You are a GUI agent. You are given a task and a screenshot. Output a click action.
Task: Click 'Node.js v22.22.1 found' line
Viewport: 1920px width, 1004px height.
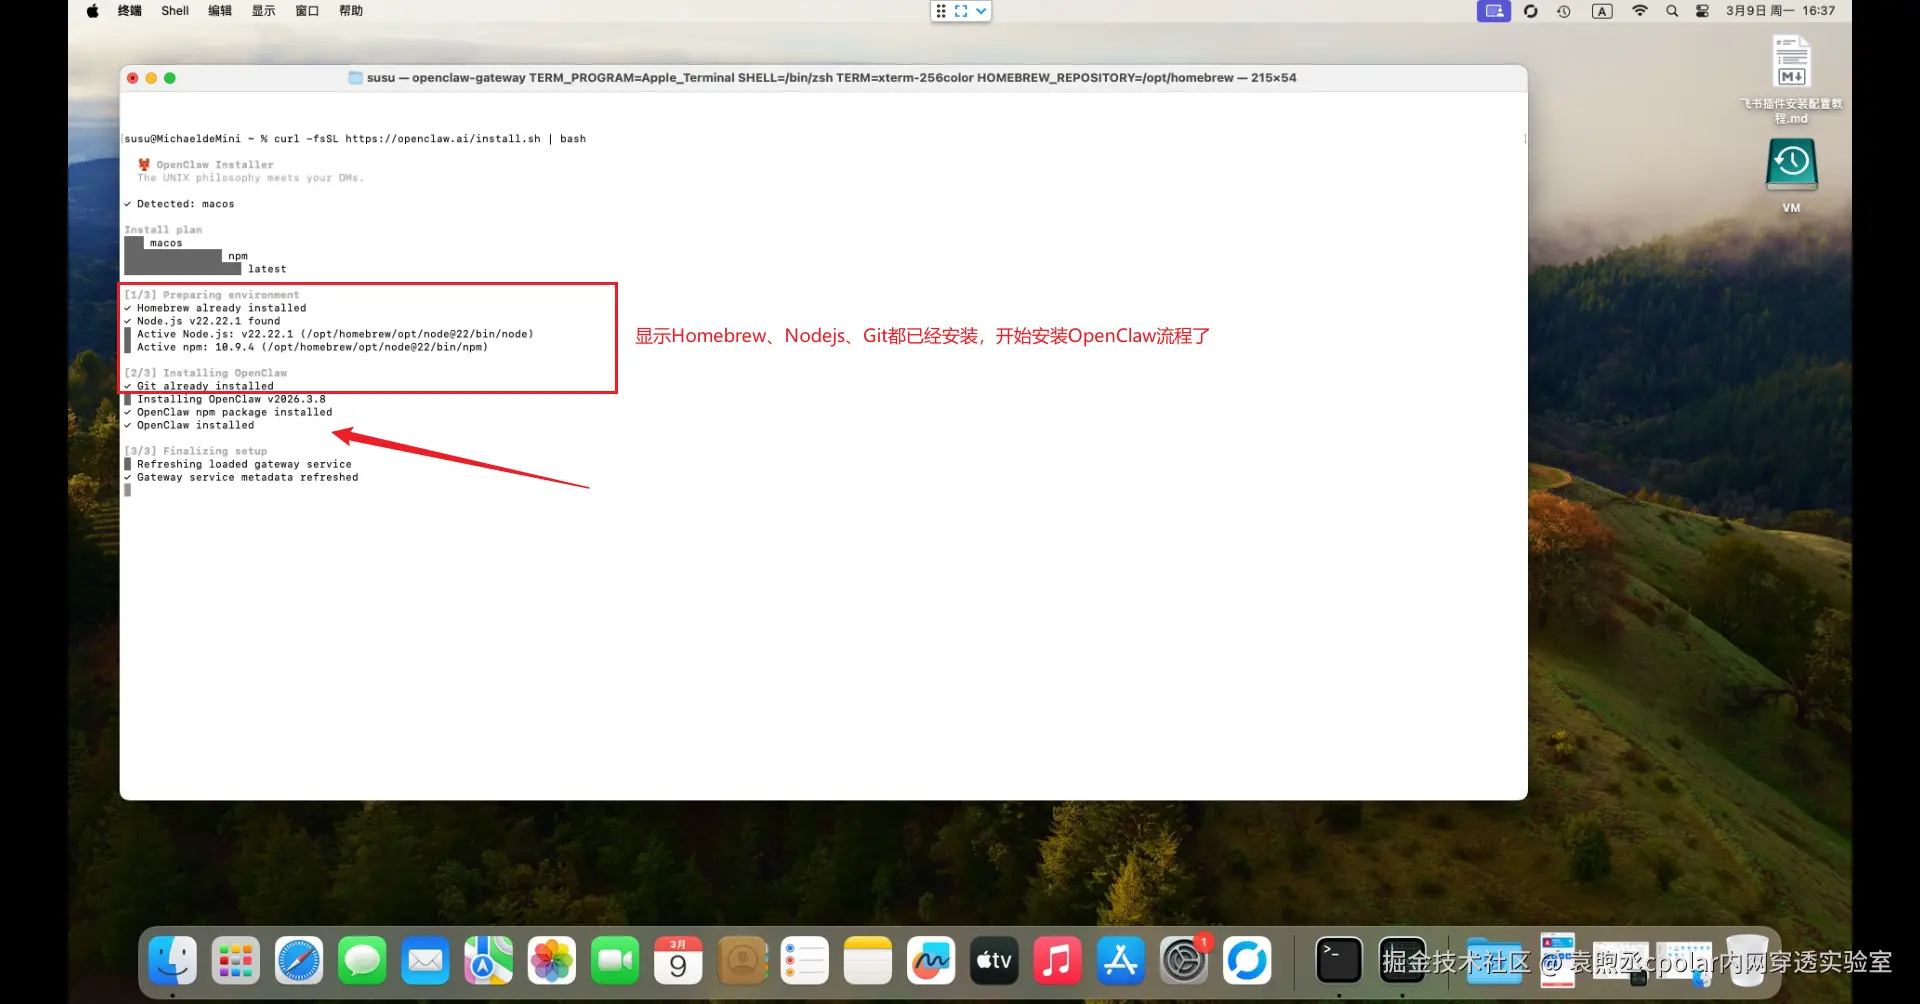(x=203, y=321)
